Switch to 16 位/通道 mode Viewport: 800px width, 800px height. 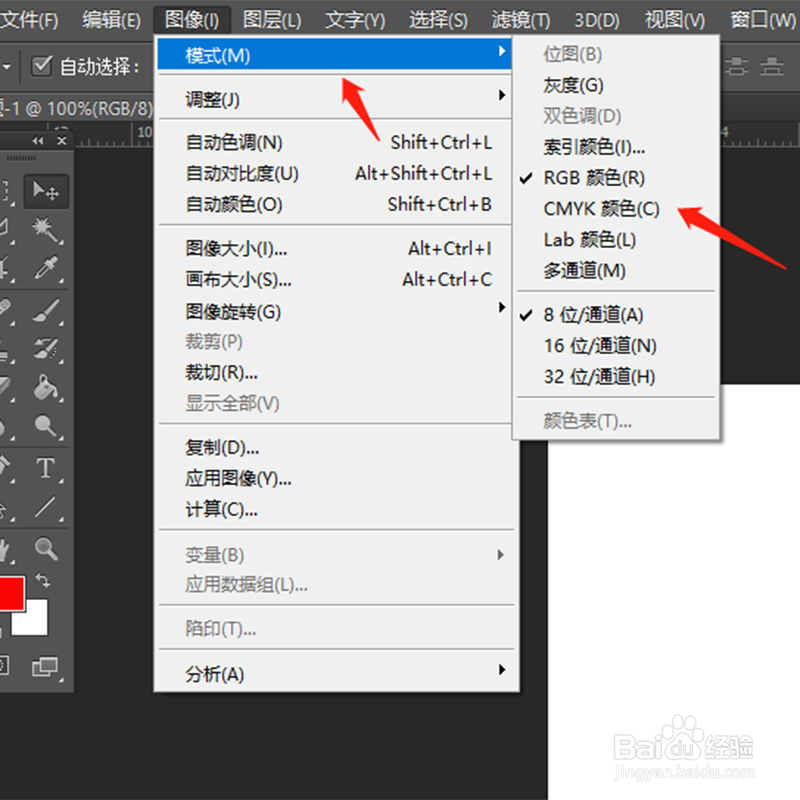pyautogui.click(x=599, y=345)
